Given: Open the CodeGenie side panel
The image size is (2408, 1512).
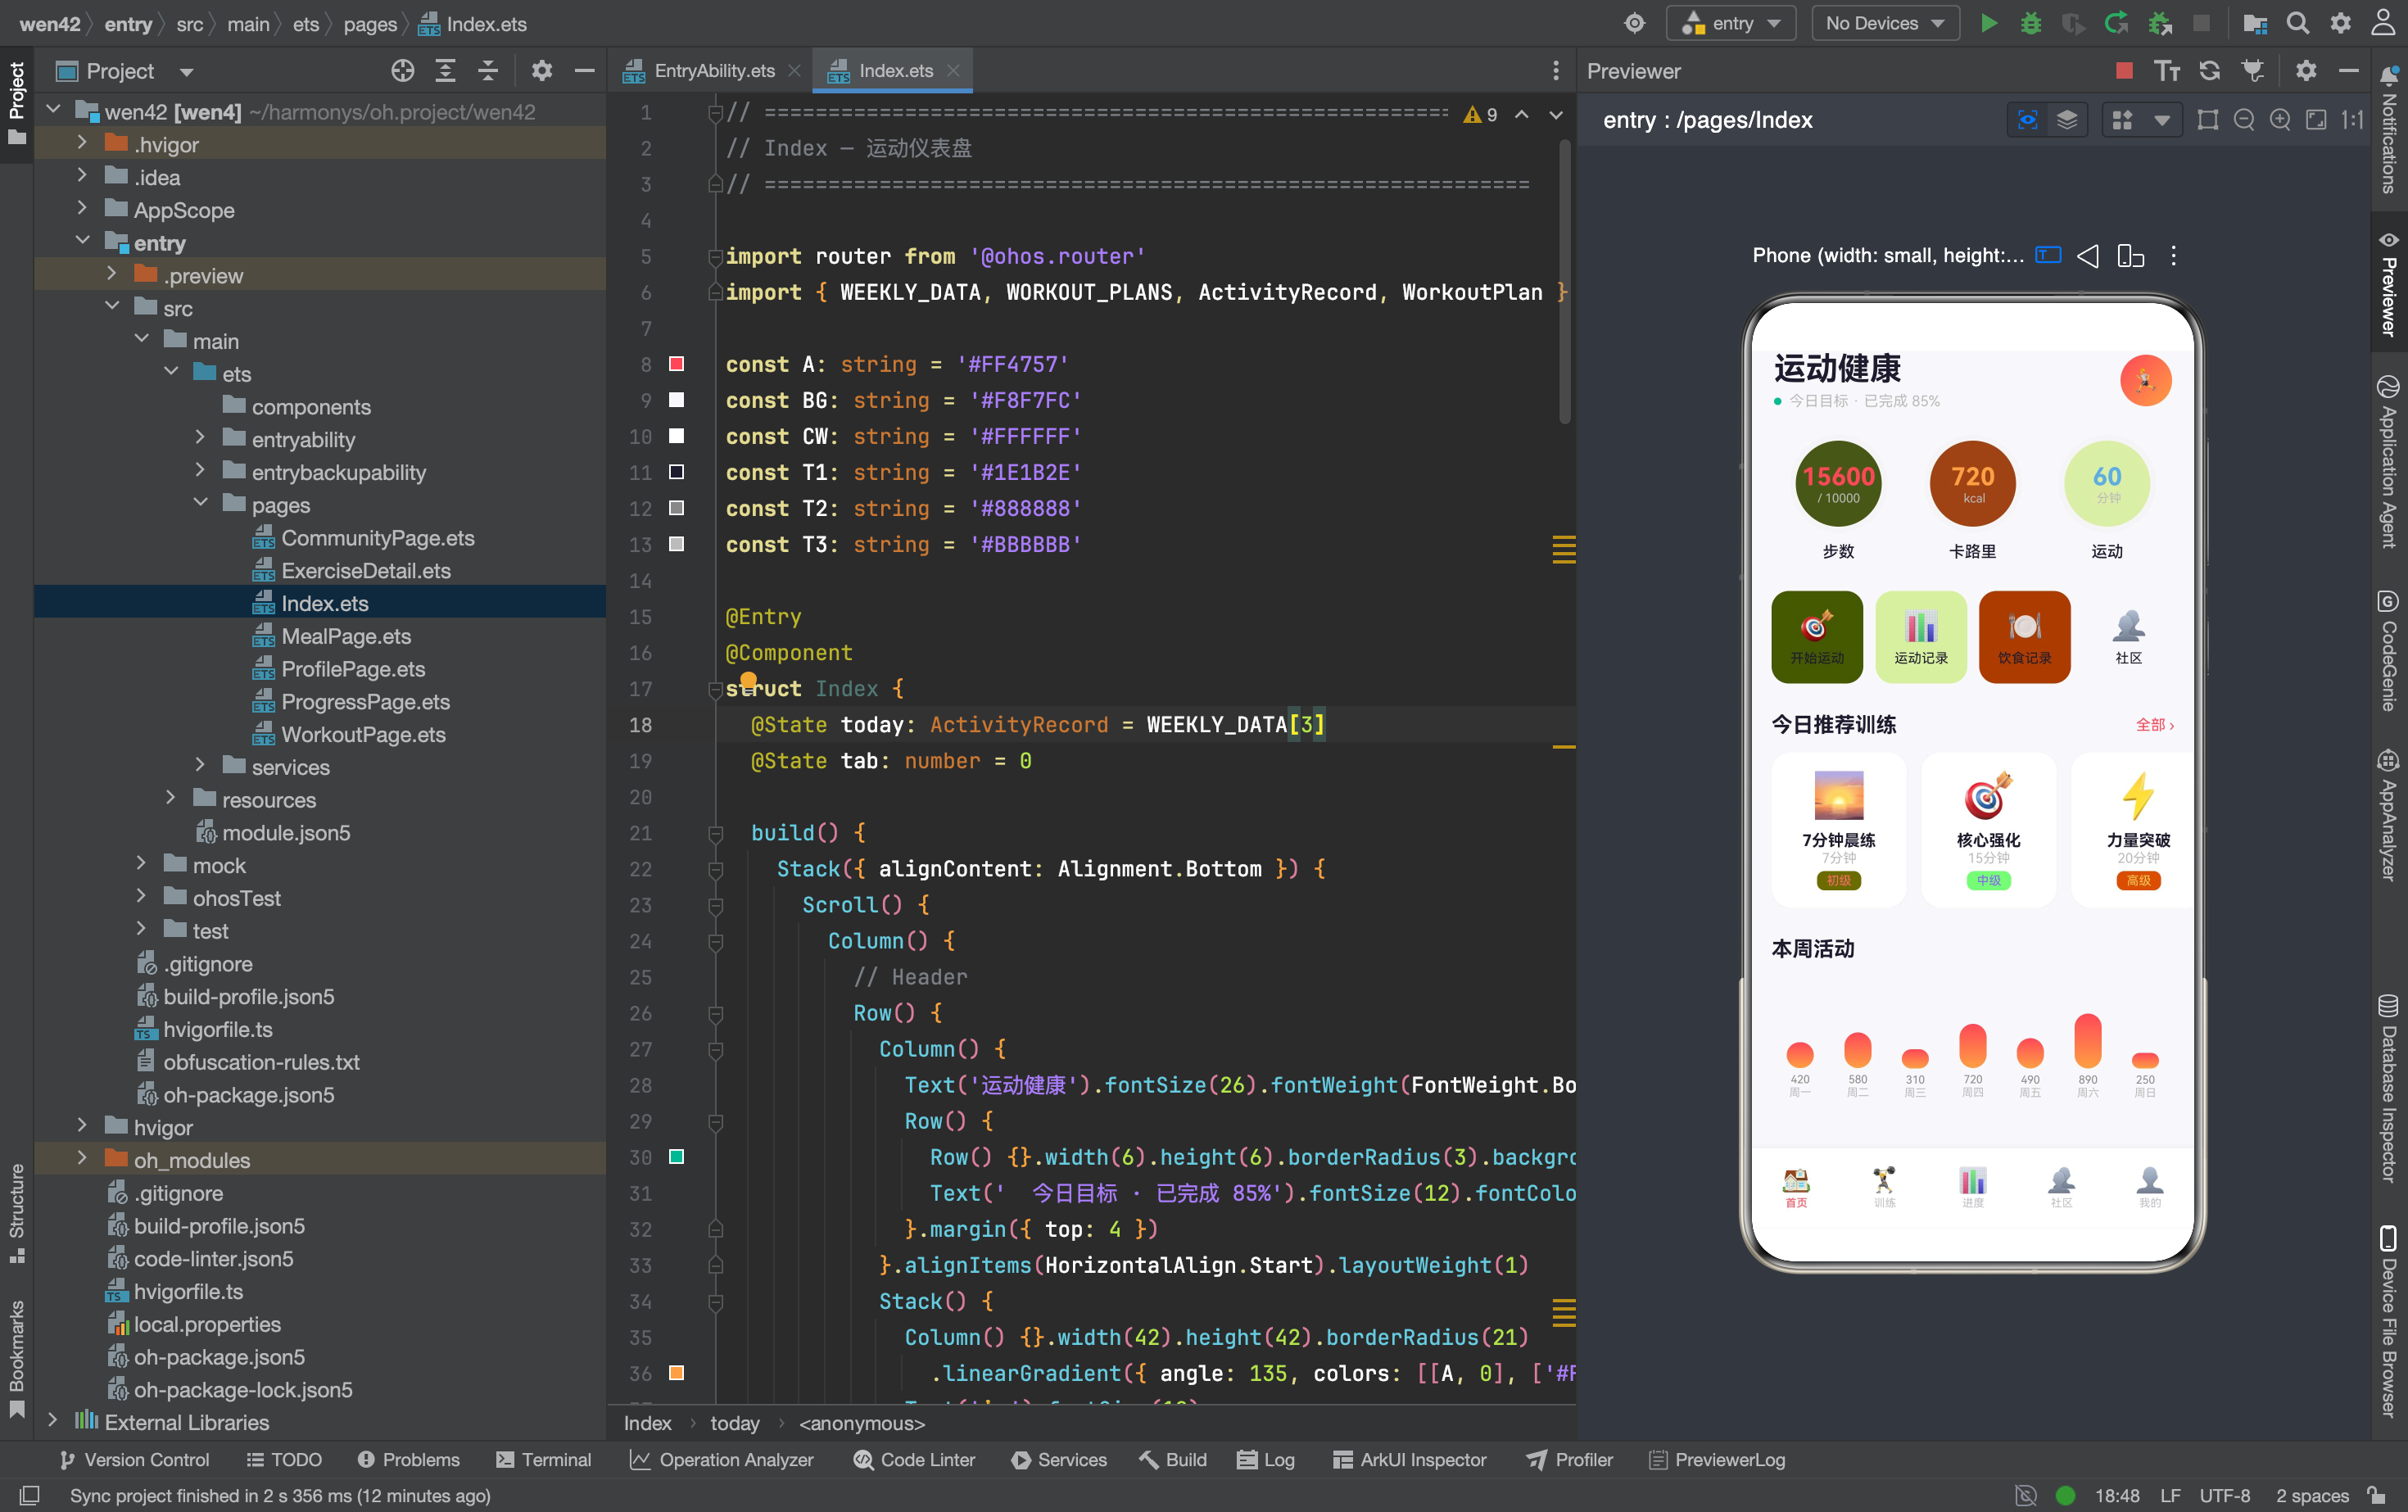Looking at the screenshot, I should point(2389,650).
